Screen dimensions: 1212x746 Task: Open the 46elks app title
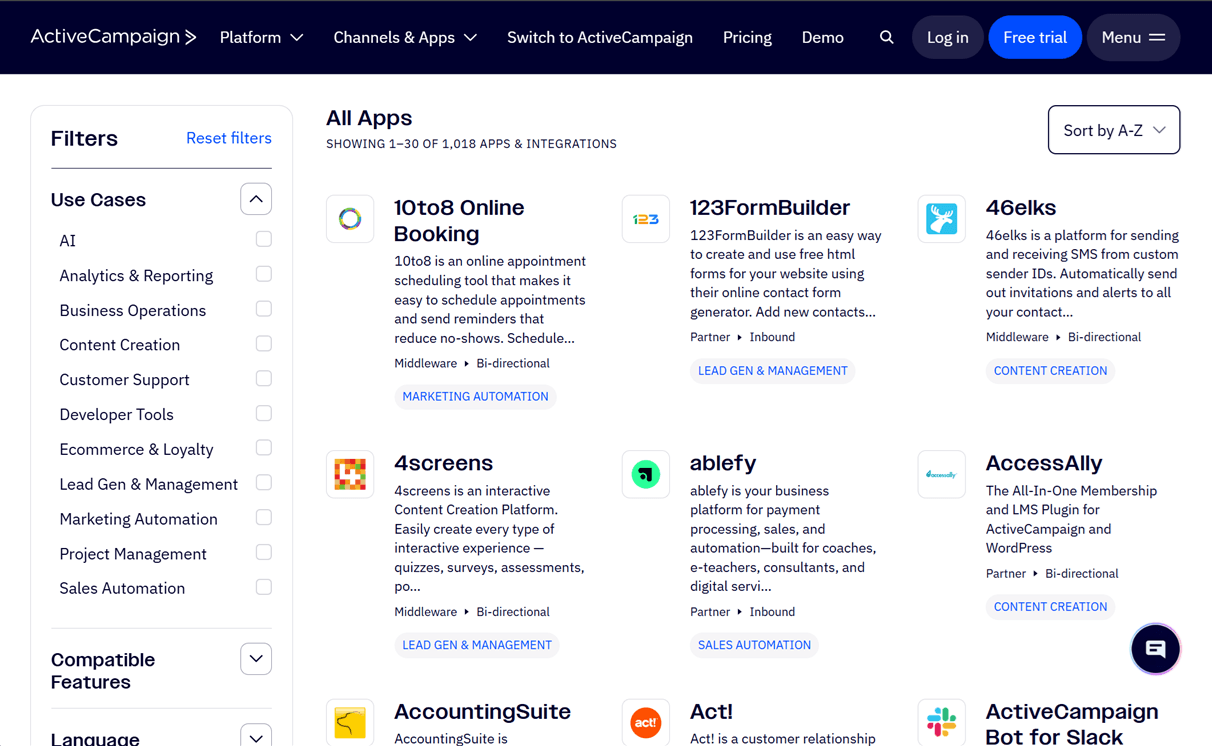[x=1021, y=208]
